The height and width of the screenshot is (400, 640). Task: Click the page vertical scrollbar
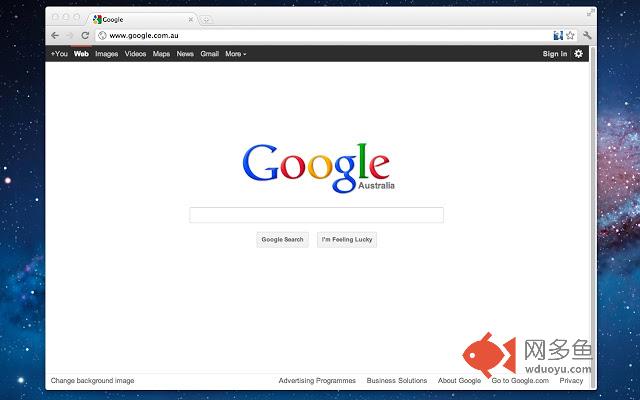[593, 216]
